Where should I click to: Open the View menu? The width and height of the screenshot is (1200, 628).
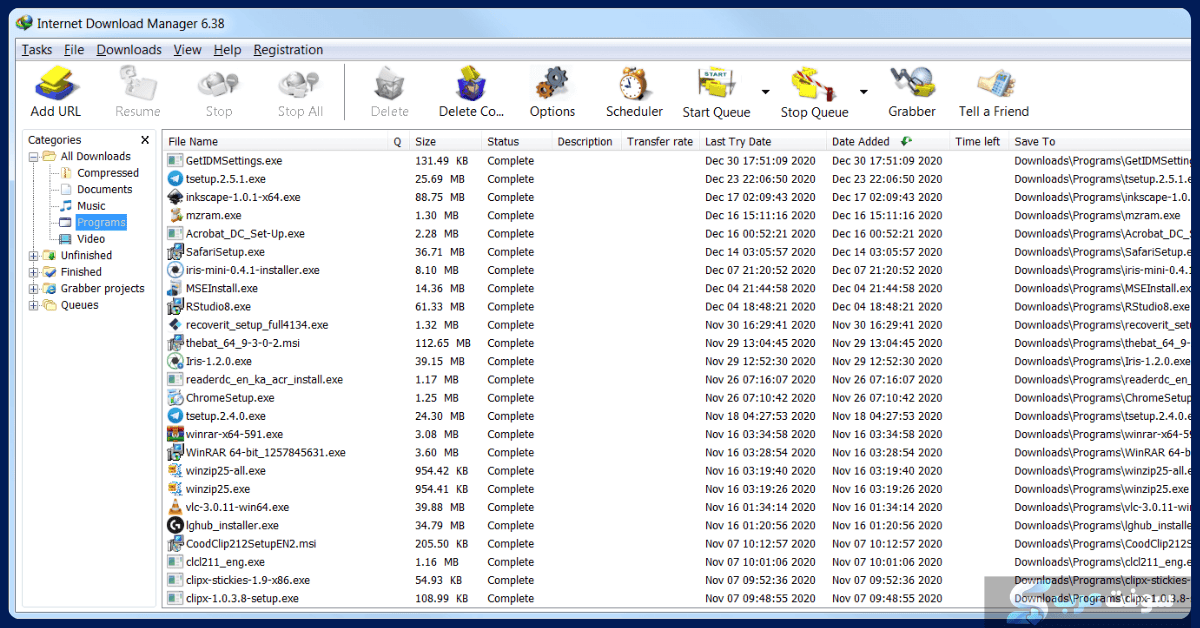(187, 50)
